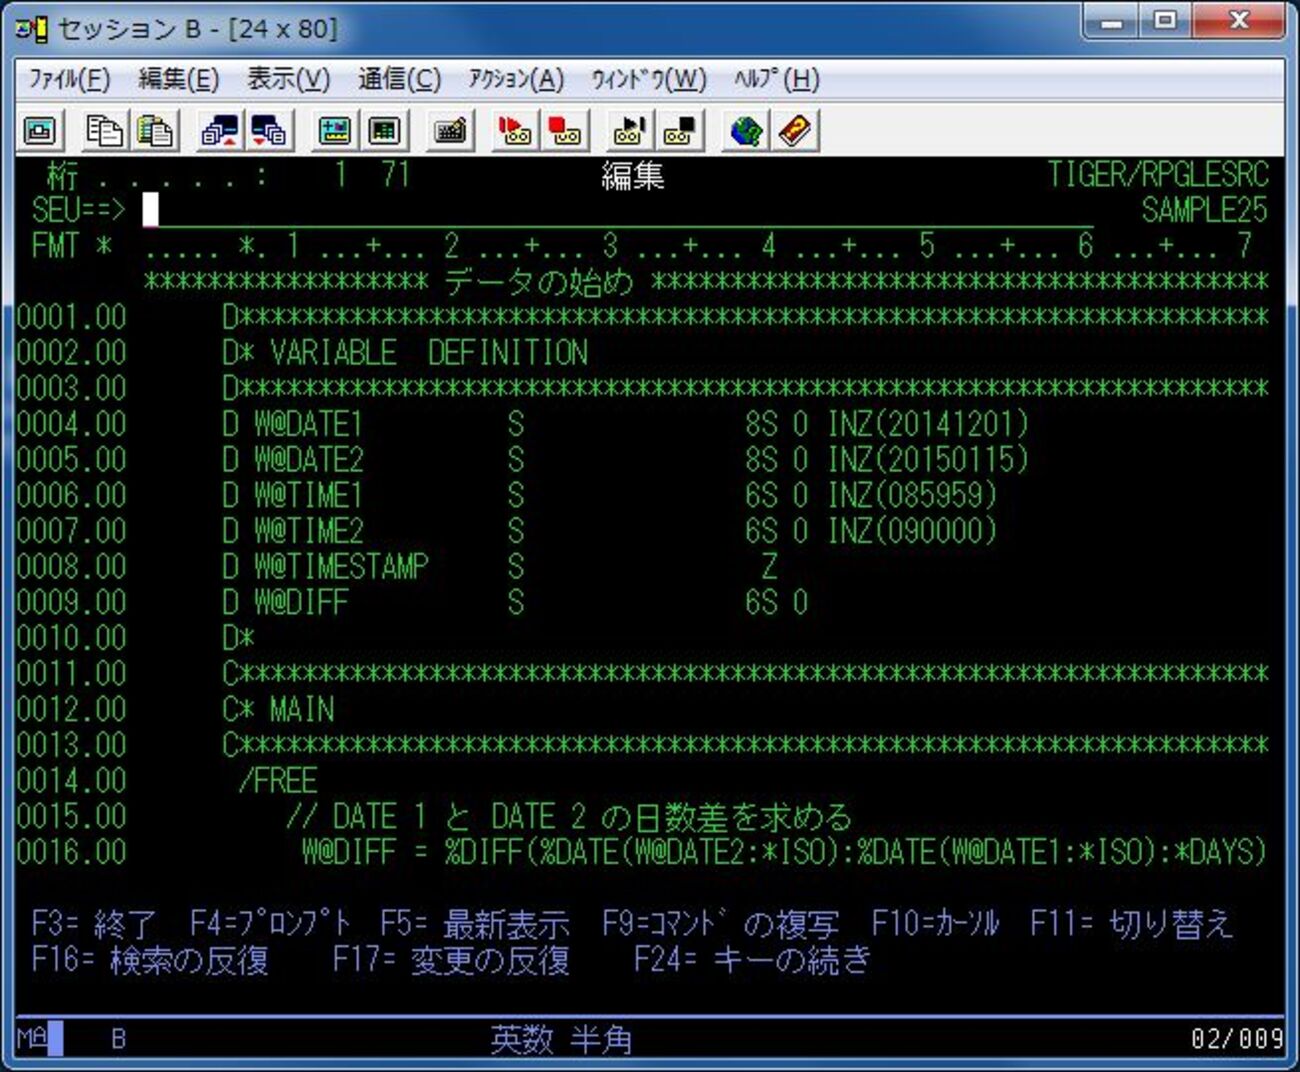Click sequence number field 0004.00
Image resolution: width=1300 pixels, height=1072 pixels.
click(x=72, y=424)
